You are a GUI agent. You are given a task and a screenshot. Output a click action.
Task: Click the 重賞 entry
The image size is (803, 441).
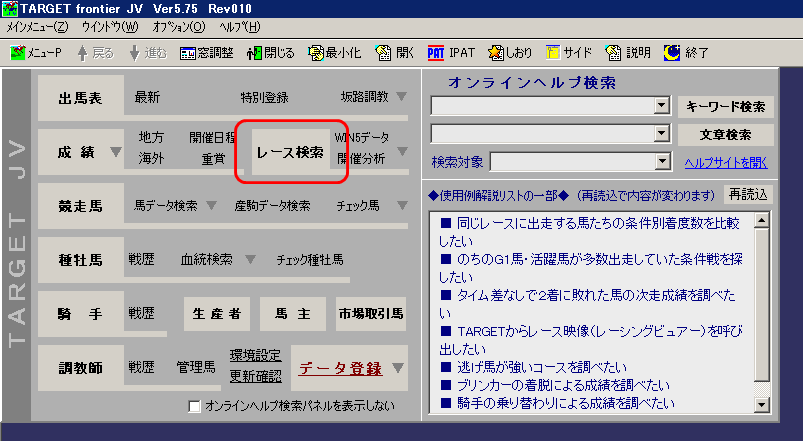(x=214, y=159)
